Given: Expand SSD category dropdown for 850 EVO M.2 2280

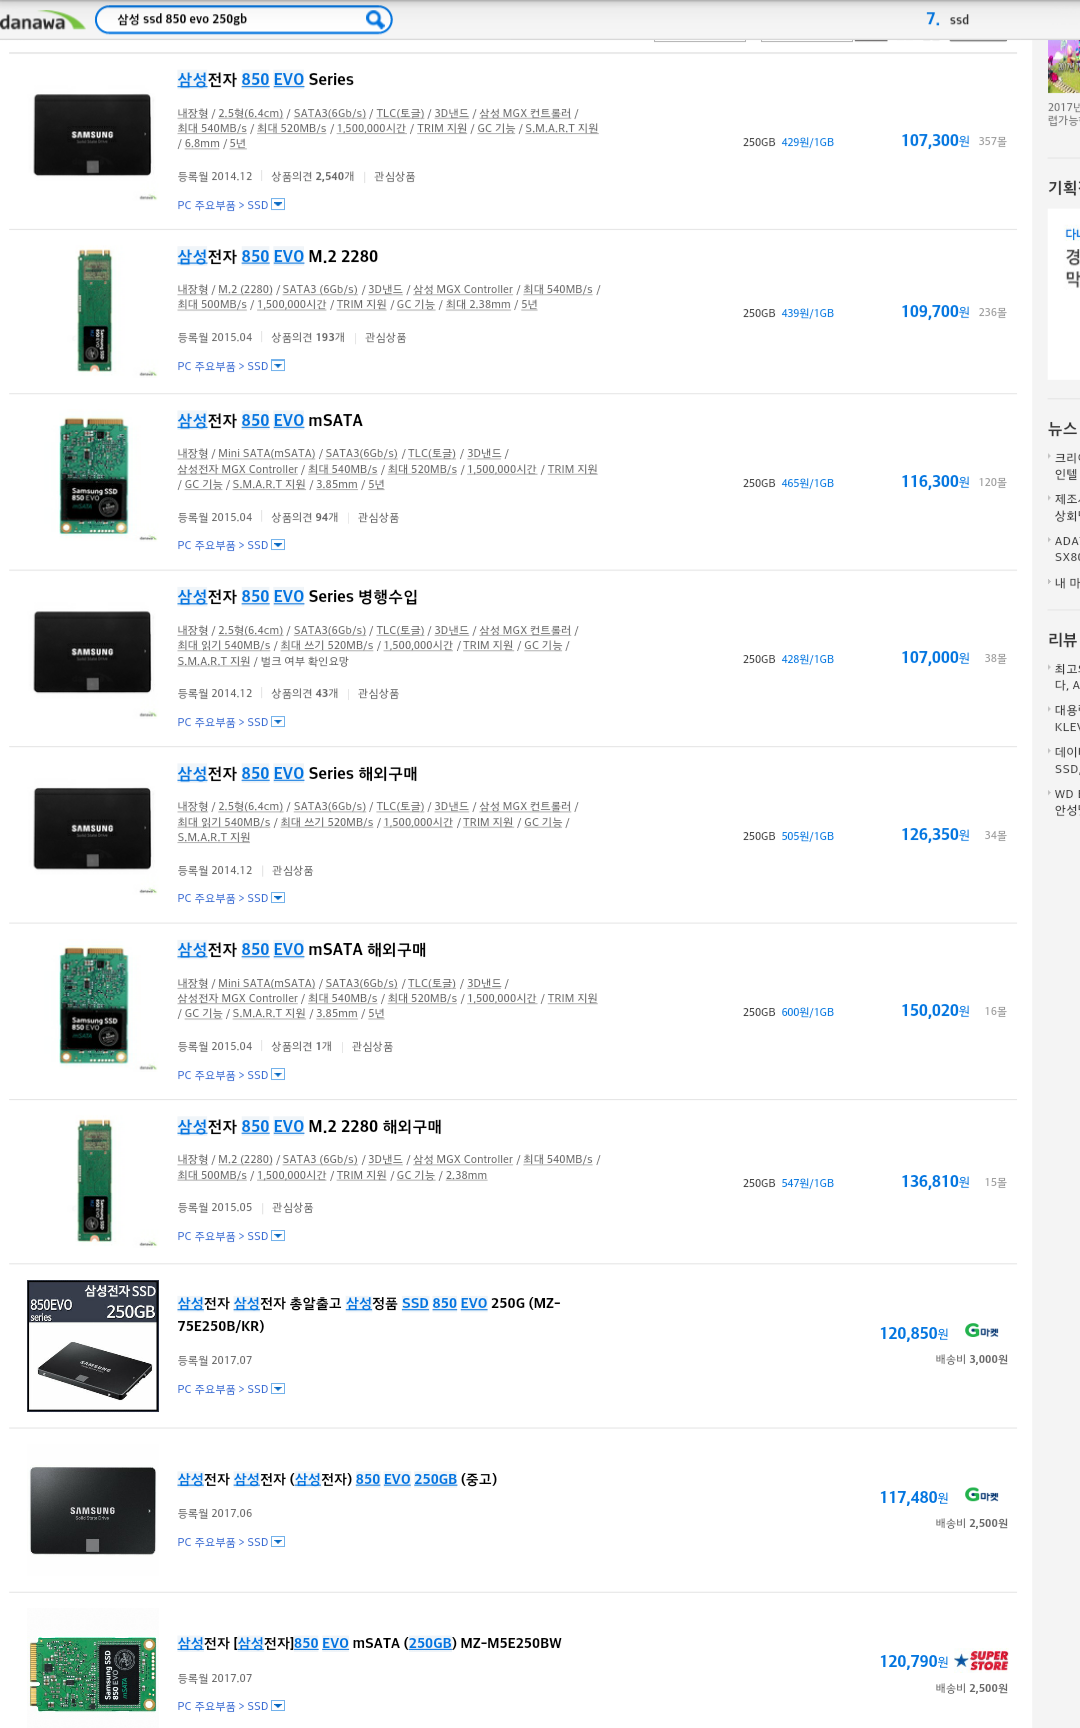Looking at the screenshot, I should (278, 365).
